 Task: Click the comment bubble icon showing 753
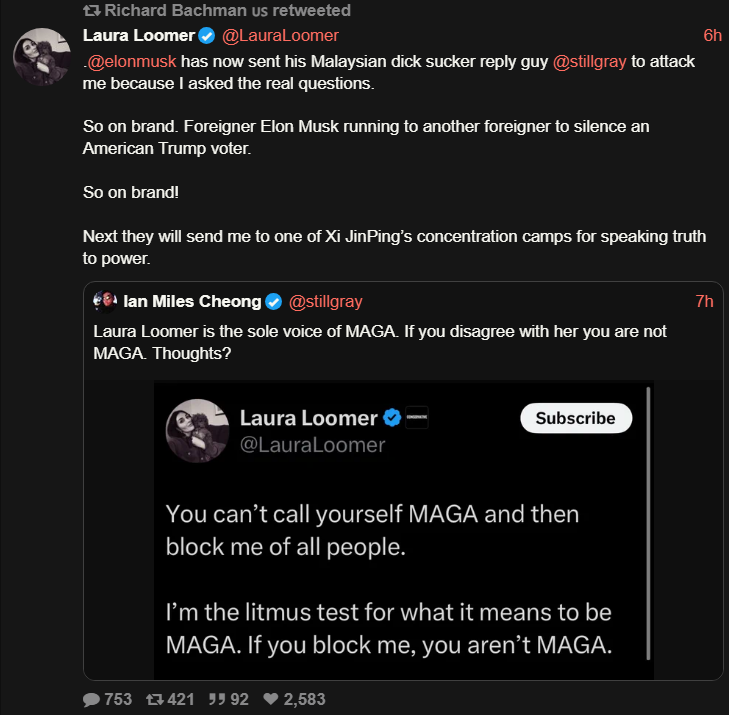click(x=92, y=700)
